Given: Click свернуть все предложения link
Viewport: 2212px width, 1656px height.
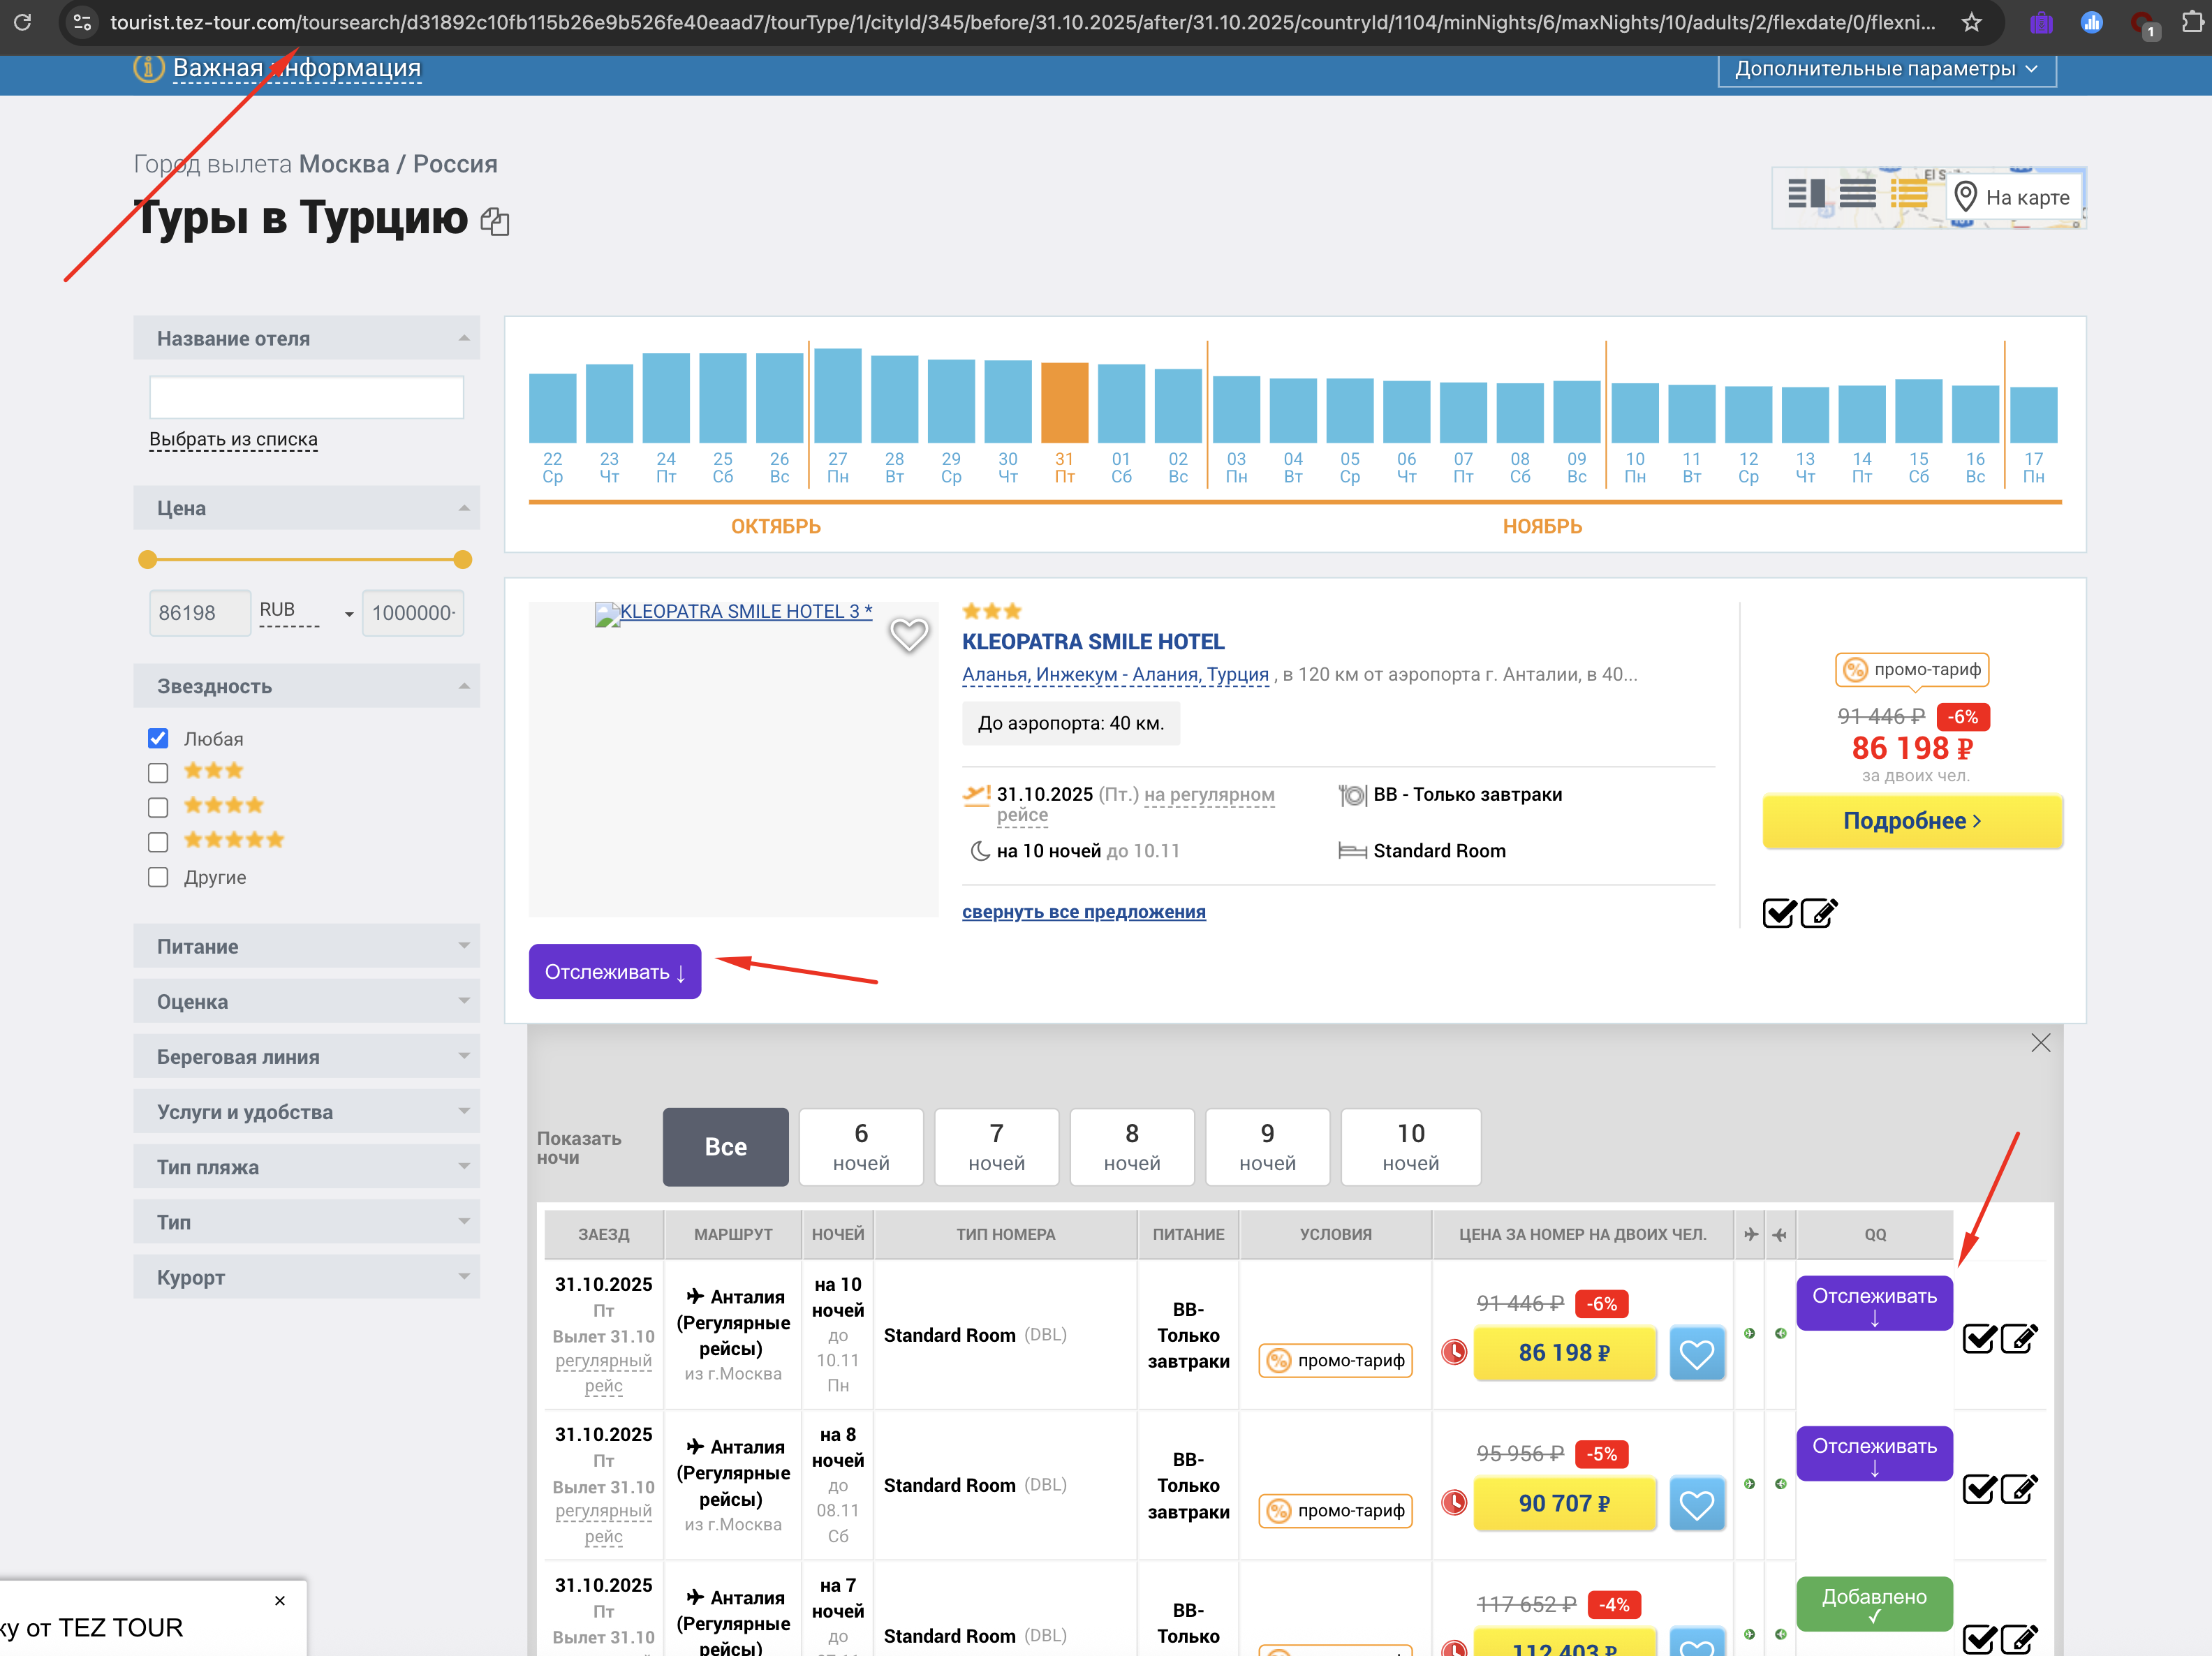Looking at the screenshot, I should 1083,912.
